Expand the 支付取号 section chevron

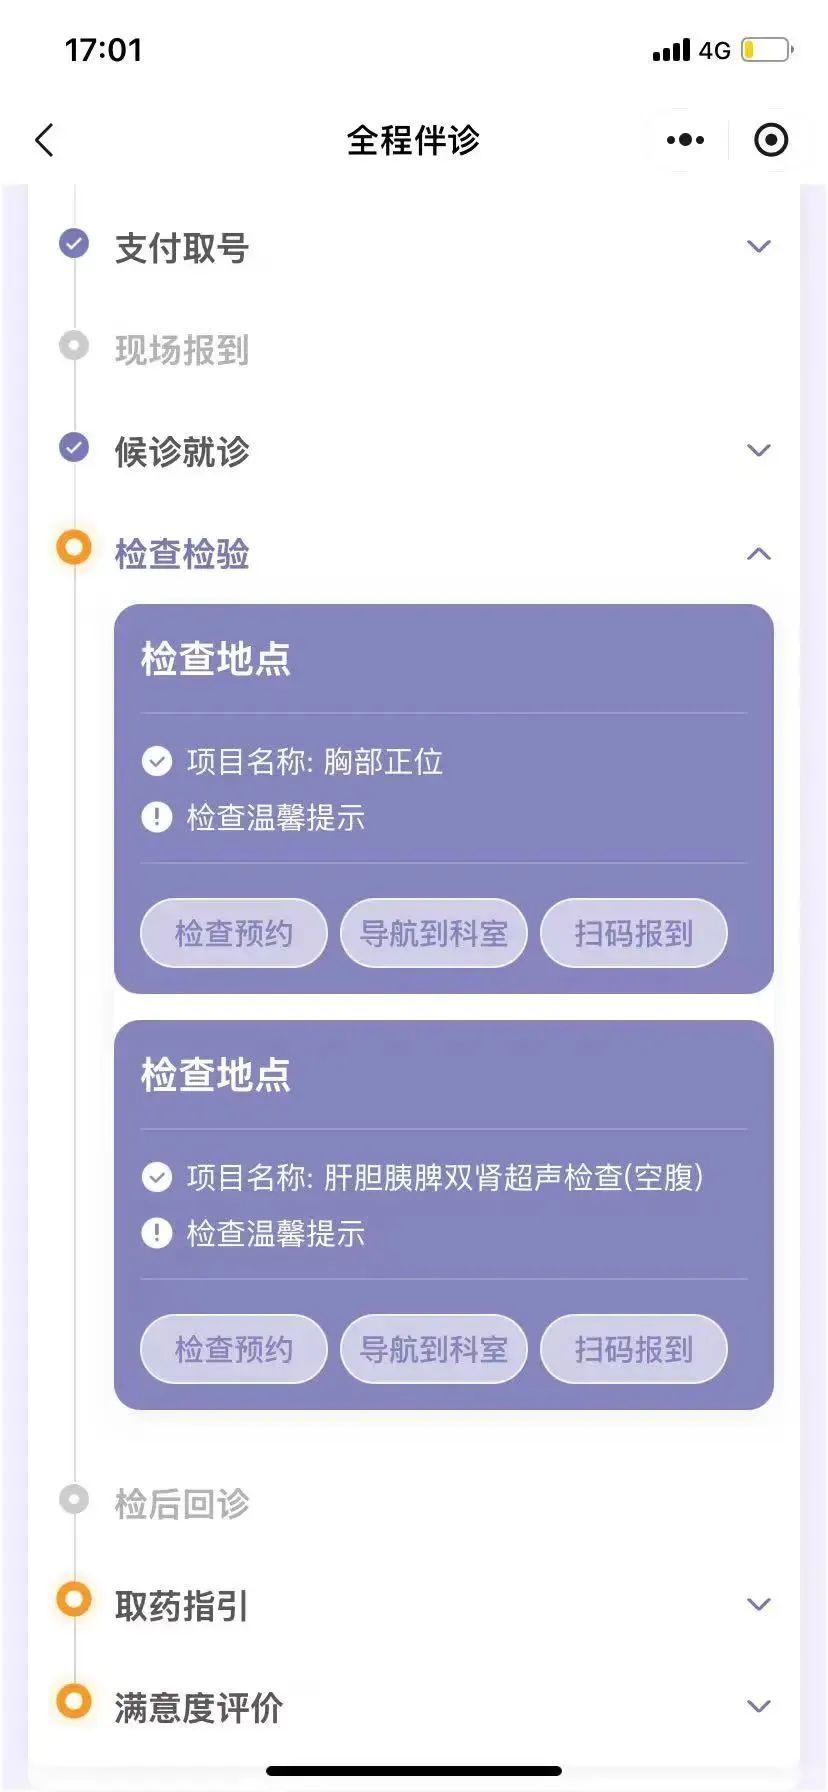(x=759, y=247)
